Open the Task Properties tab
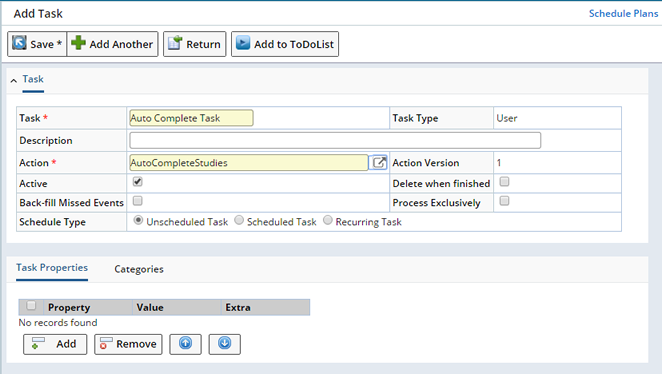The image size is (662, 374). pos(52,268)
